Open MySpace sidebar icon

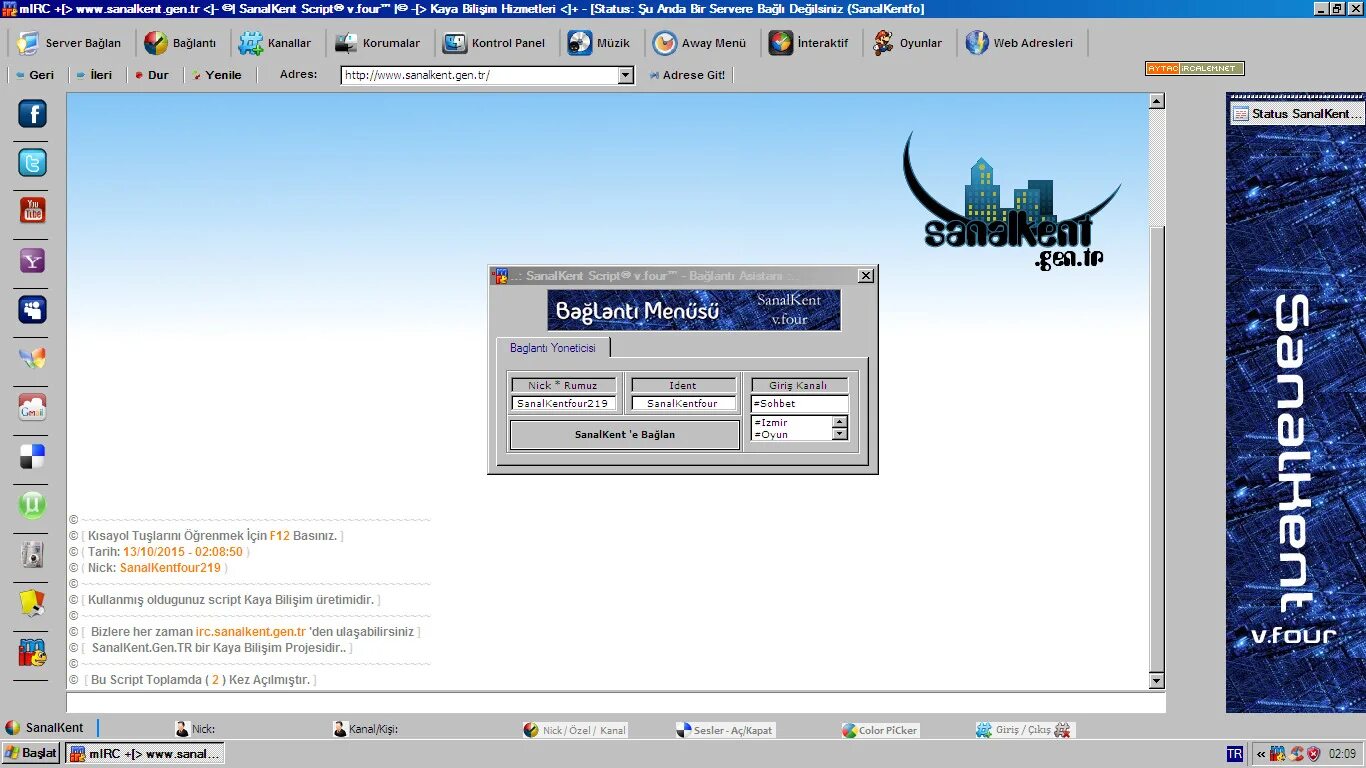(33, 310)
